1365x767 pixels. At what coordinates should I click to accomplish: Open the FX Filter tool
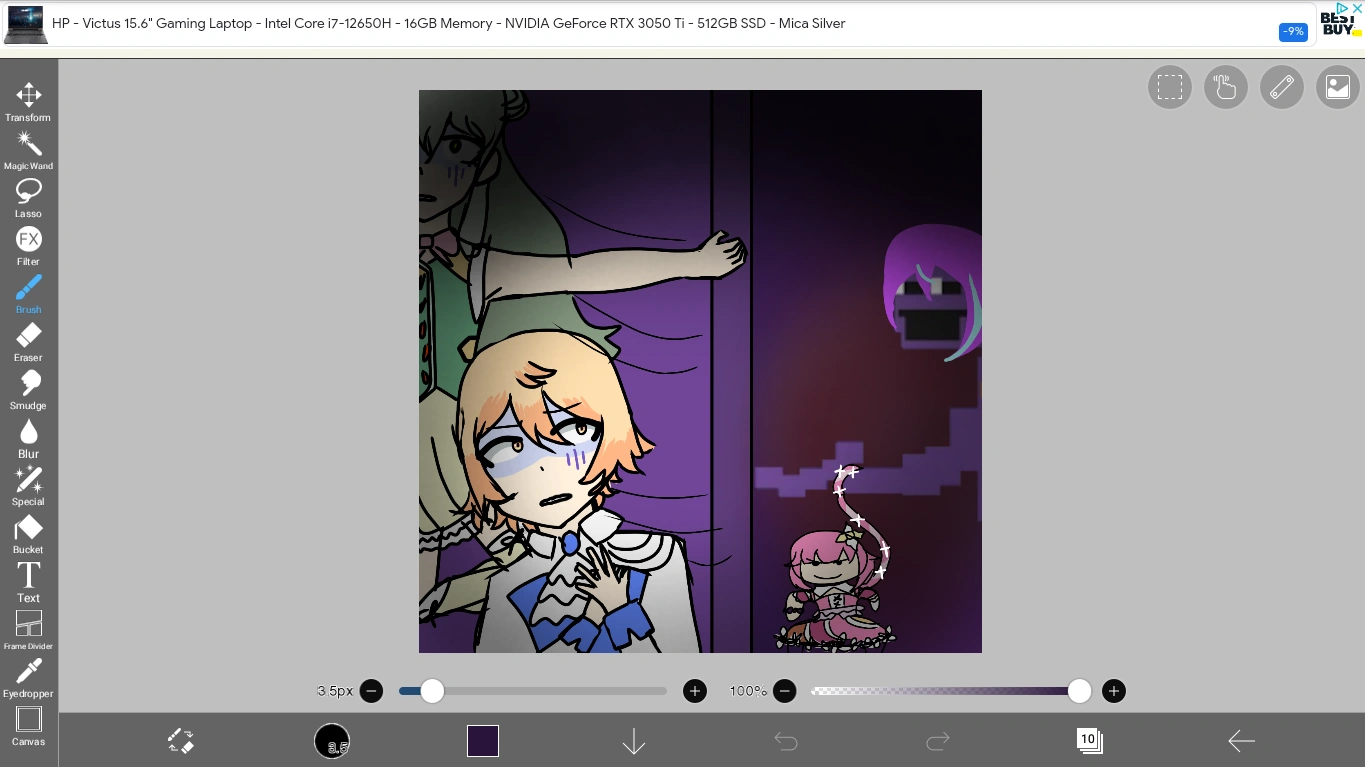click(28, 246)
